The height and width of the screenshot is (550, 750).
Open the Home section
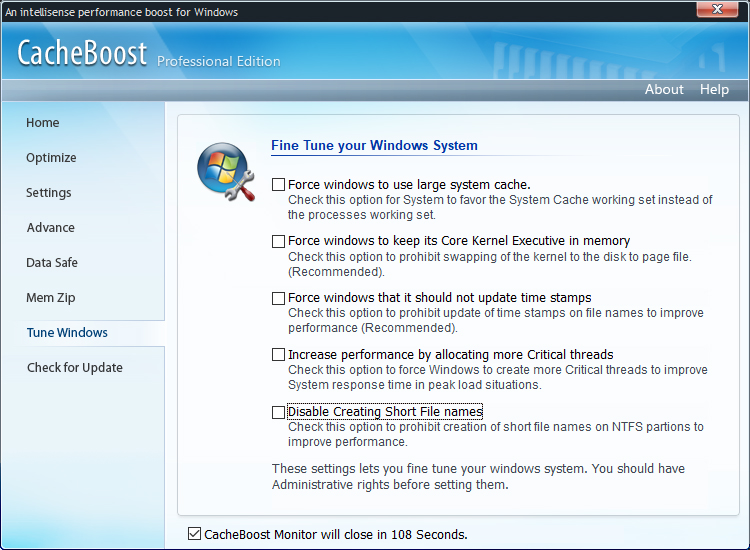click(x=43, y=123)
